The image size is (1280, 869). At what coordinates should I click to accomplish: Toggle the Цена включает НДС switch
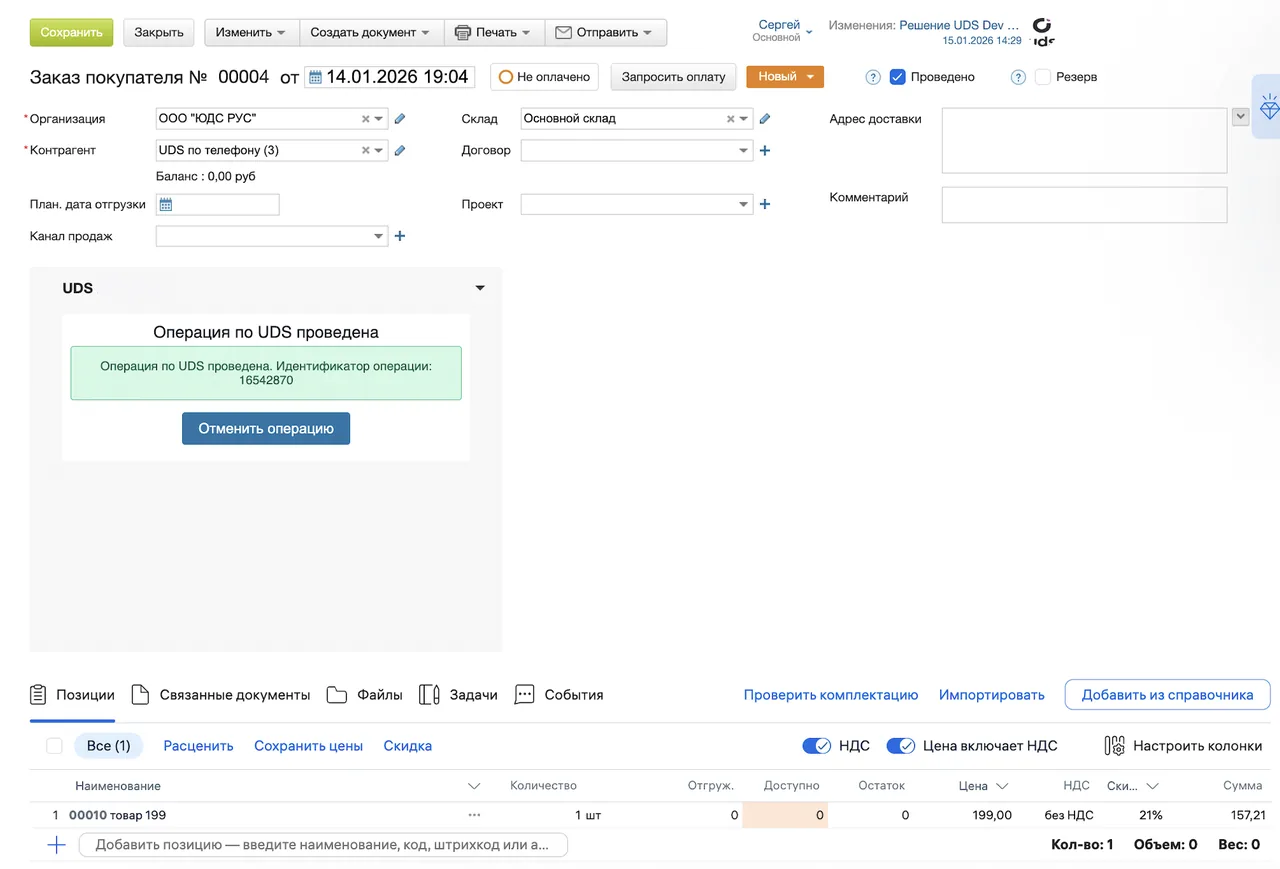coord(901,746)
